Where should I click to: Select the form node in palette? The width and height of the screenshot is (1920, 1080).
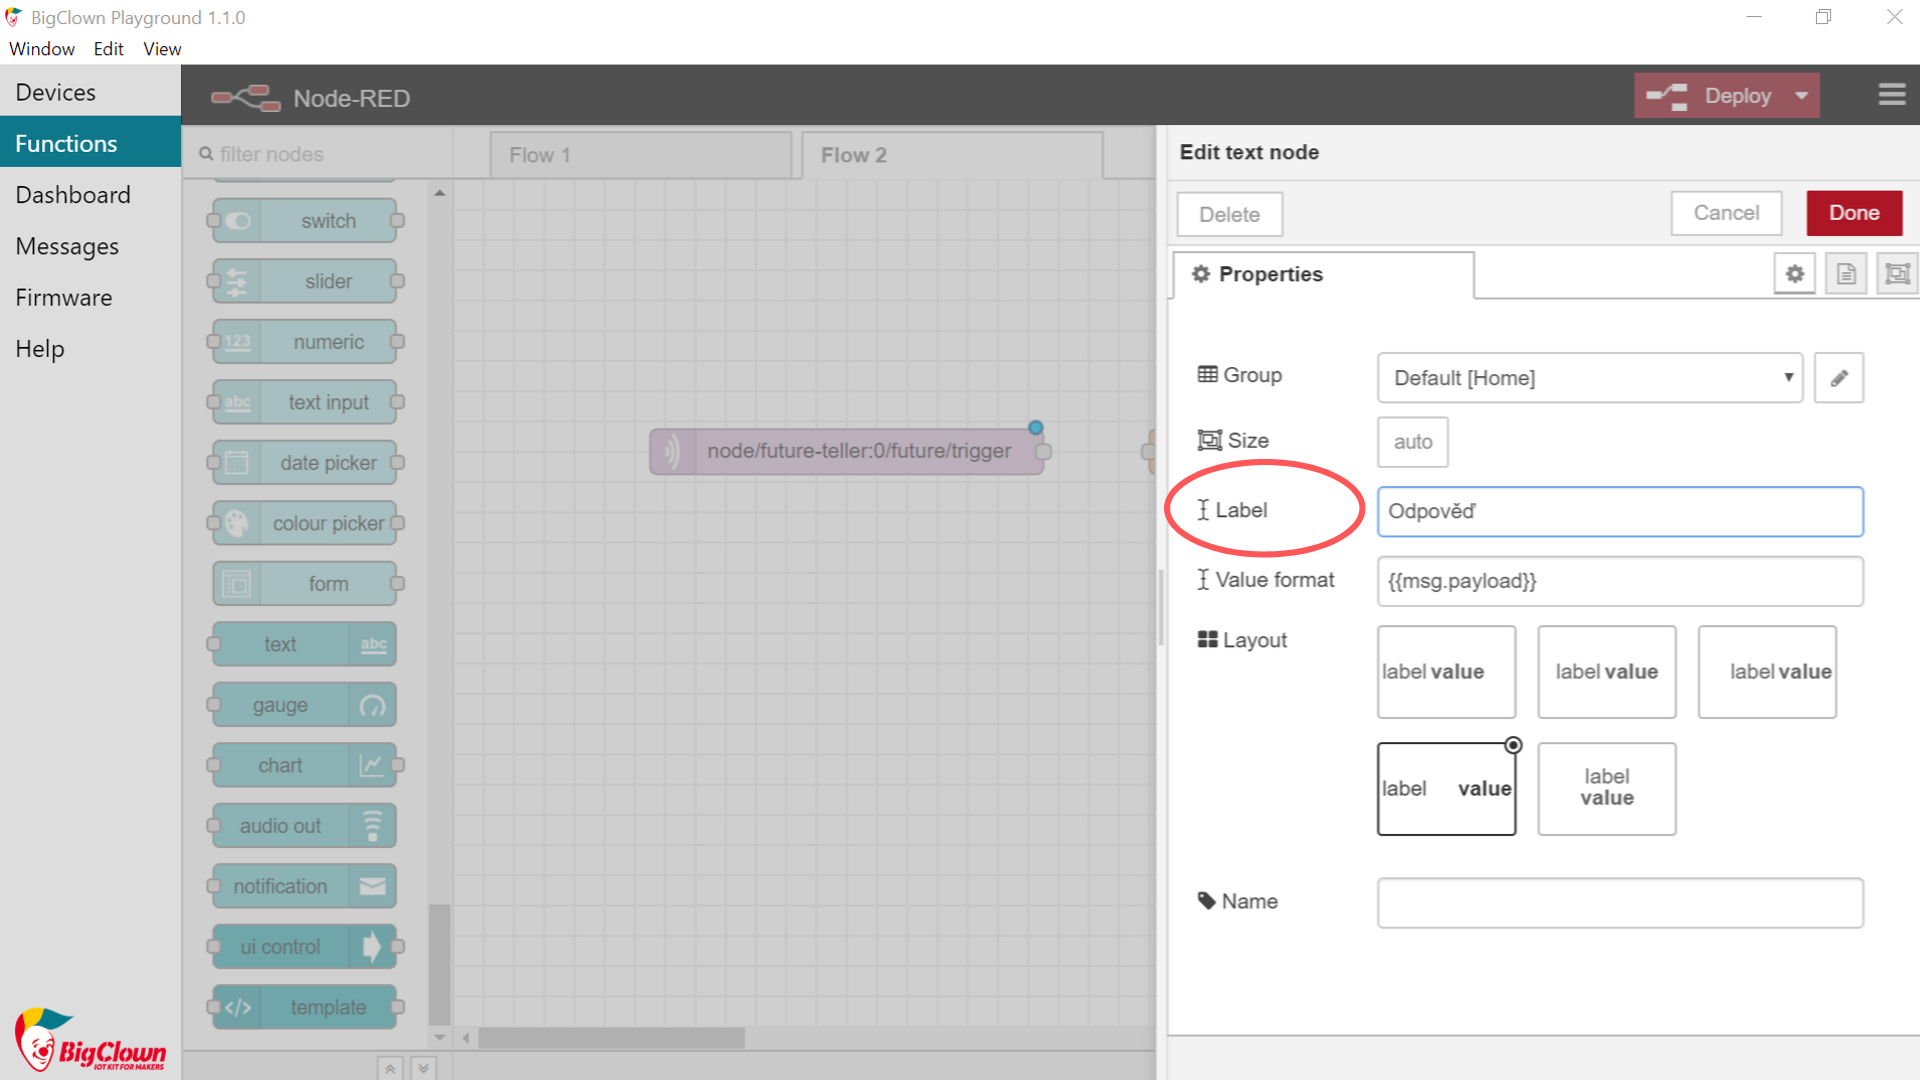coord(305,584)
